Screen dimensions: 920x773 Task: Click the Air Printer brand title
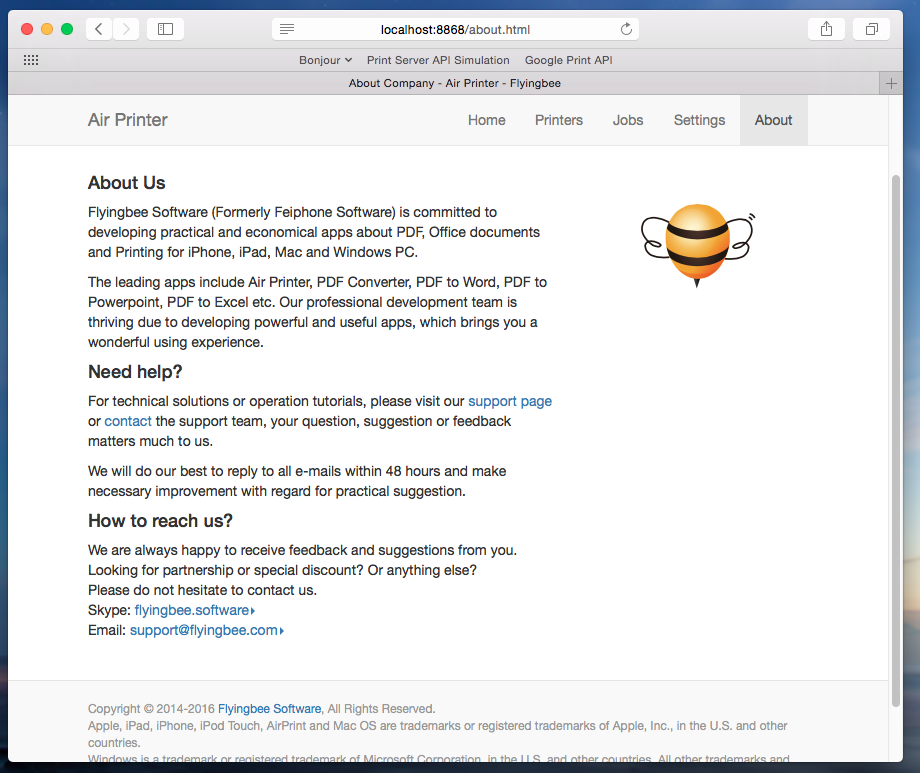point(127,120)
